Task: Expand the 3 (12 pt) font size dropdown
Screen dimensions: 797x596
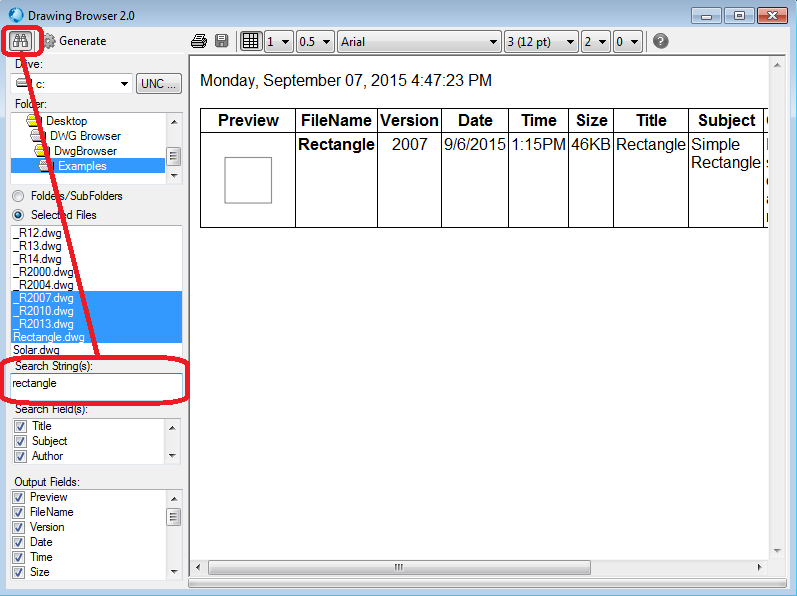Action: pos(541,41)
